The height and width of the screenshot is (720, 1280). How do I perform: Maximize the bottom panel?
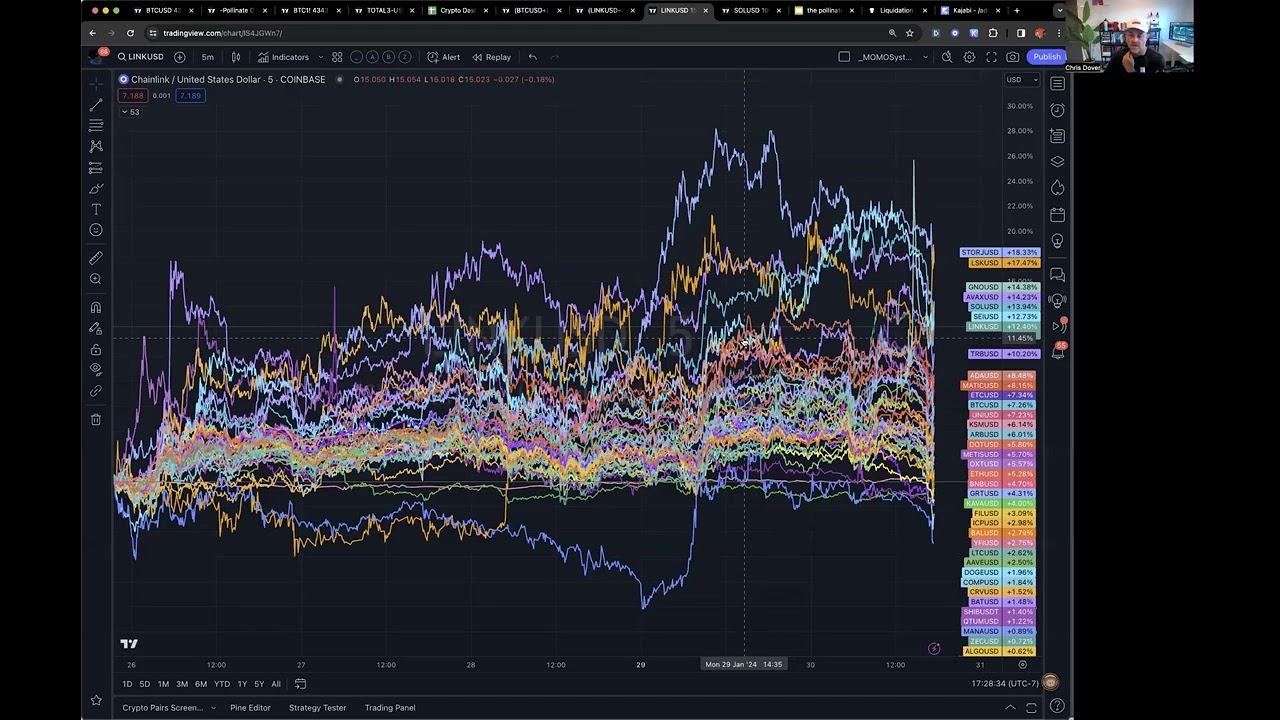[1031, 708]
